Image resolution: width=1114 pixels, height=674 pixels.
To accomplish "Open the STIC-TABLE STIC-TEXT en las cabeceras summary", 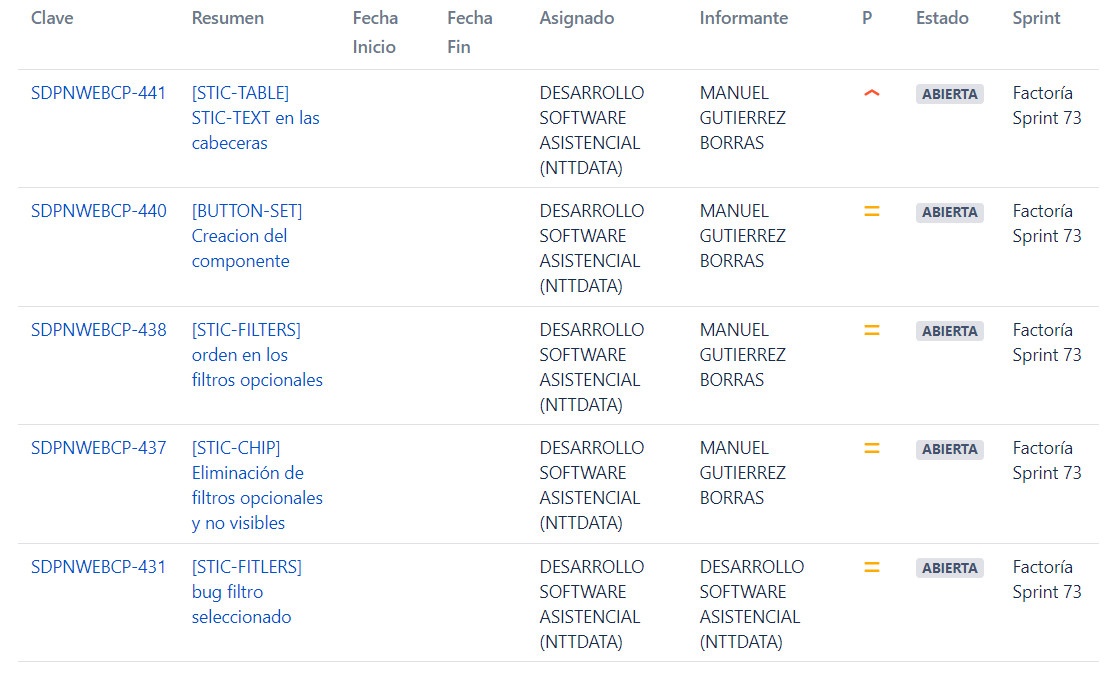I will (x=255, y=118).
